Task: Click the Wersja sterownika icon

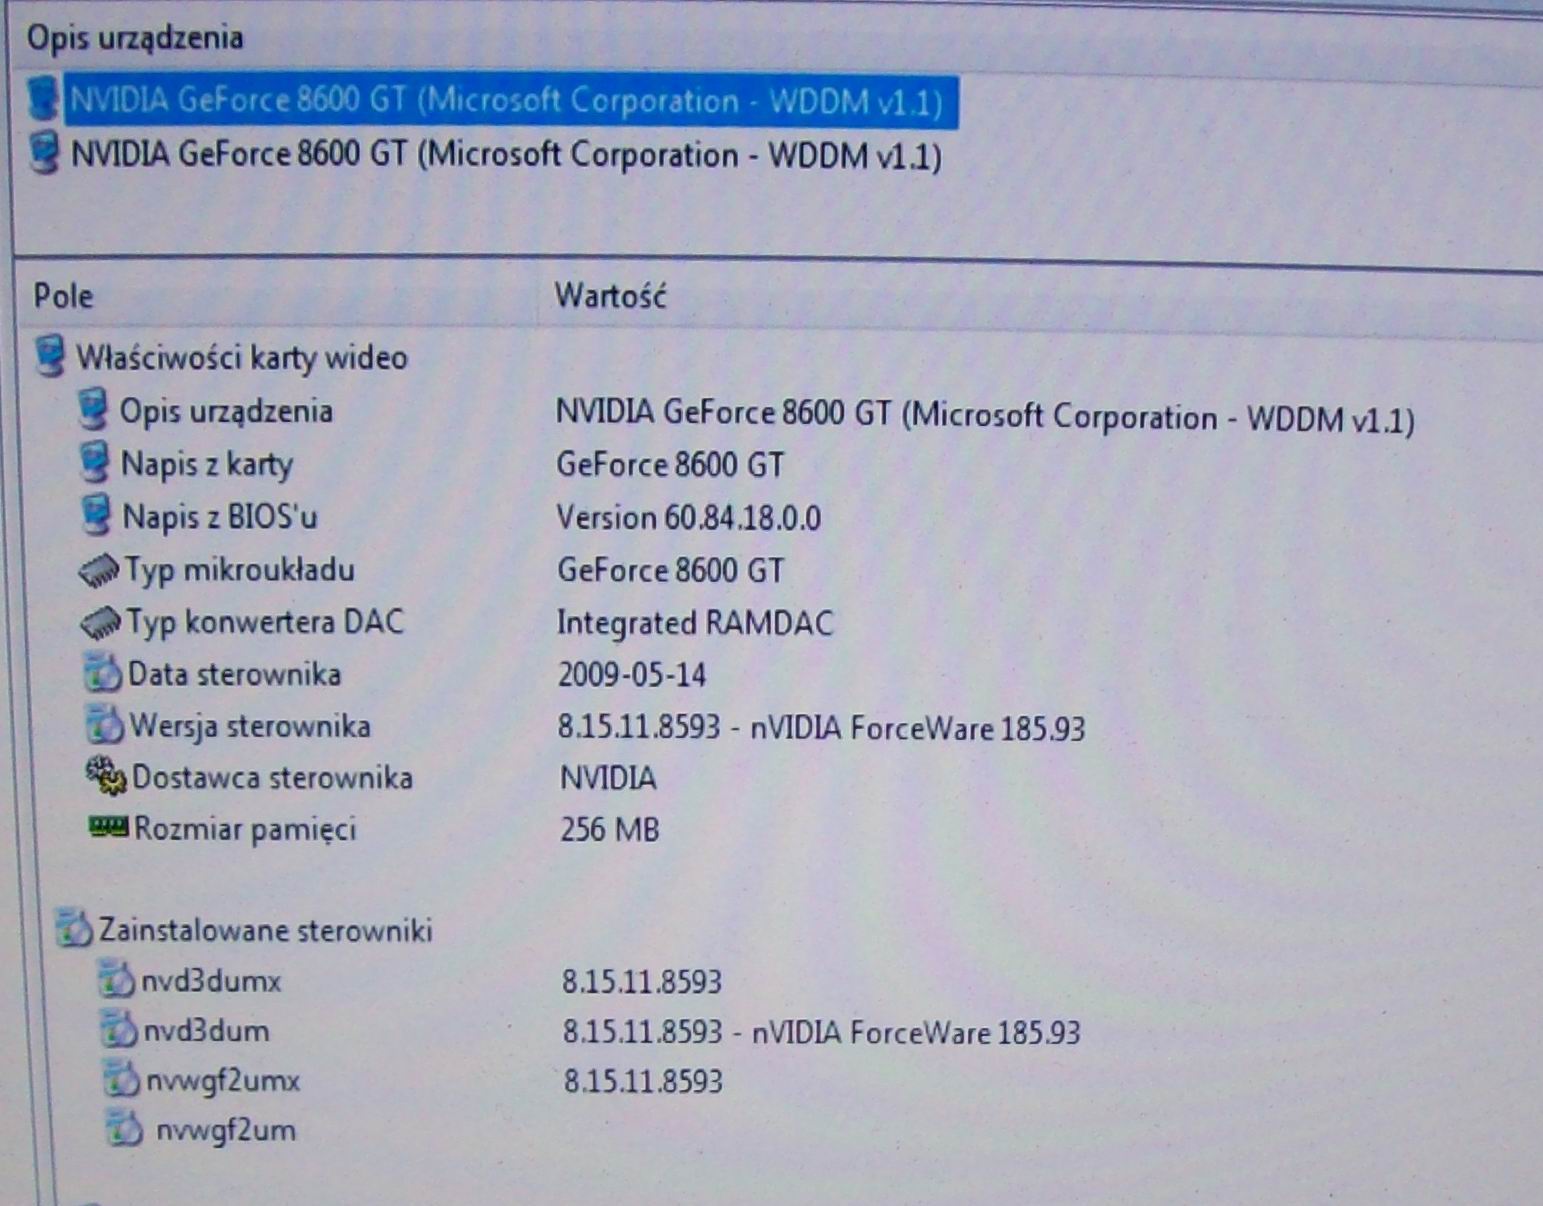Action: point(104,726)
